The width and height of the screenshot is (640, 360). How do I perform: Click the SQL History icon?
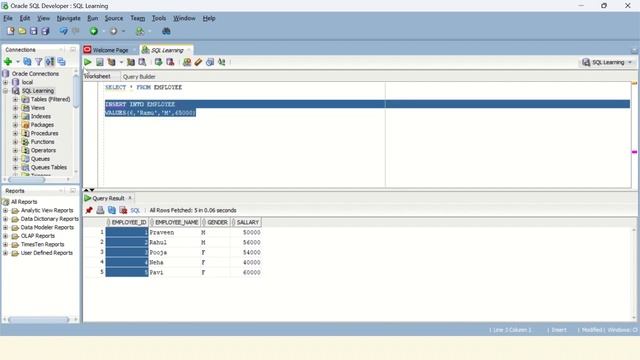pos(210,62)
